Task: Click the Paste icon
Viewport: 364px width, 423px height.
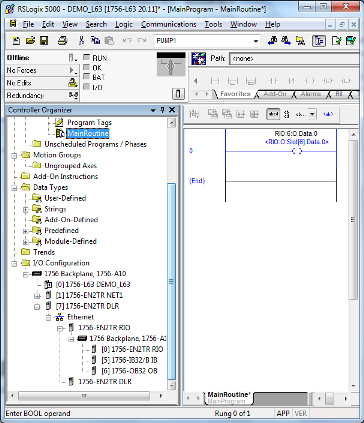Action: click(x=109, y=41)
